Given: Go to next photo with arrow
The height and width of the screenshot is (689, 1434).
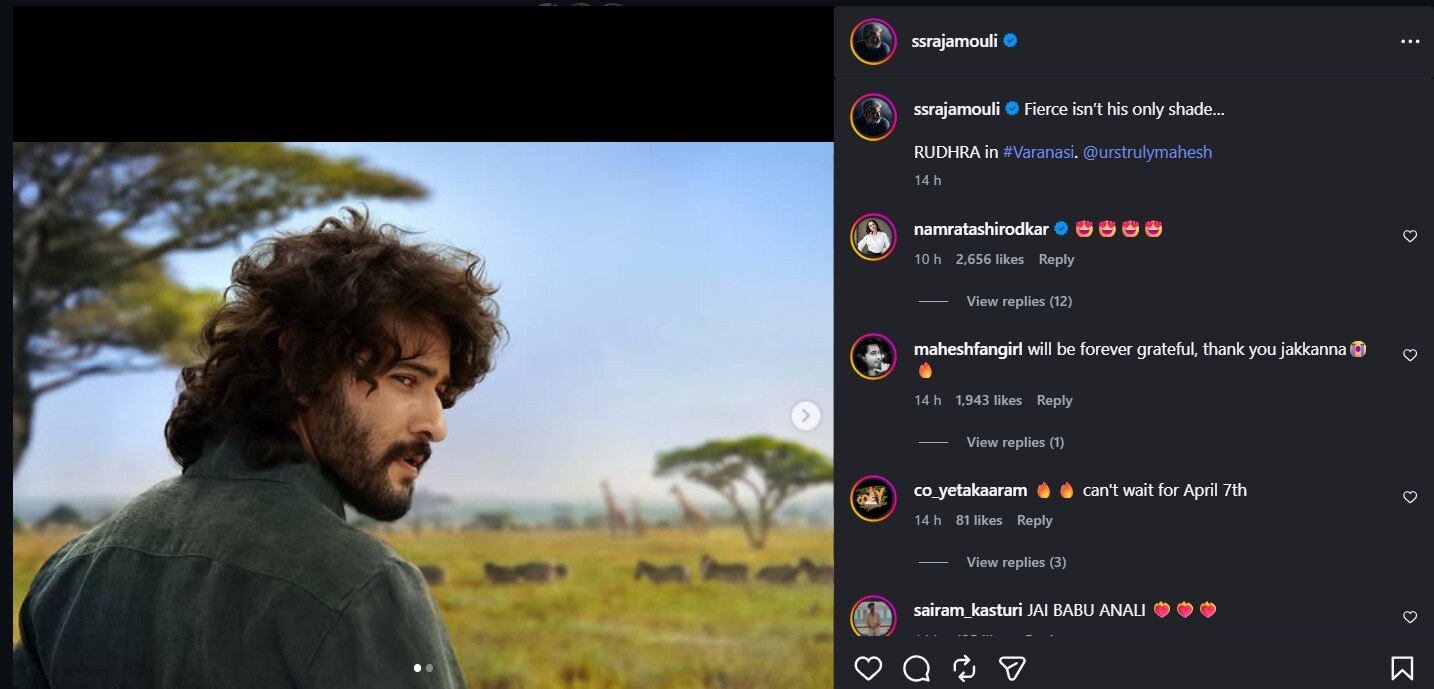Looking at the screenshot, I should pos(806,416).
